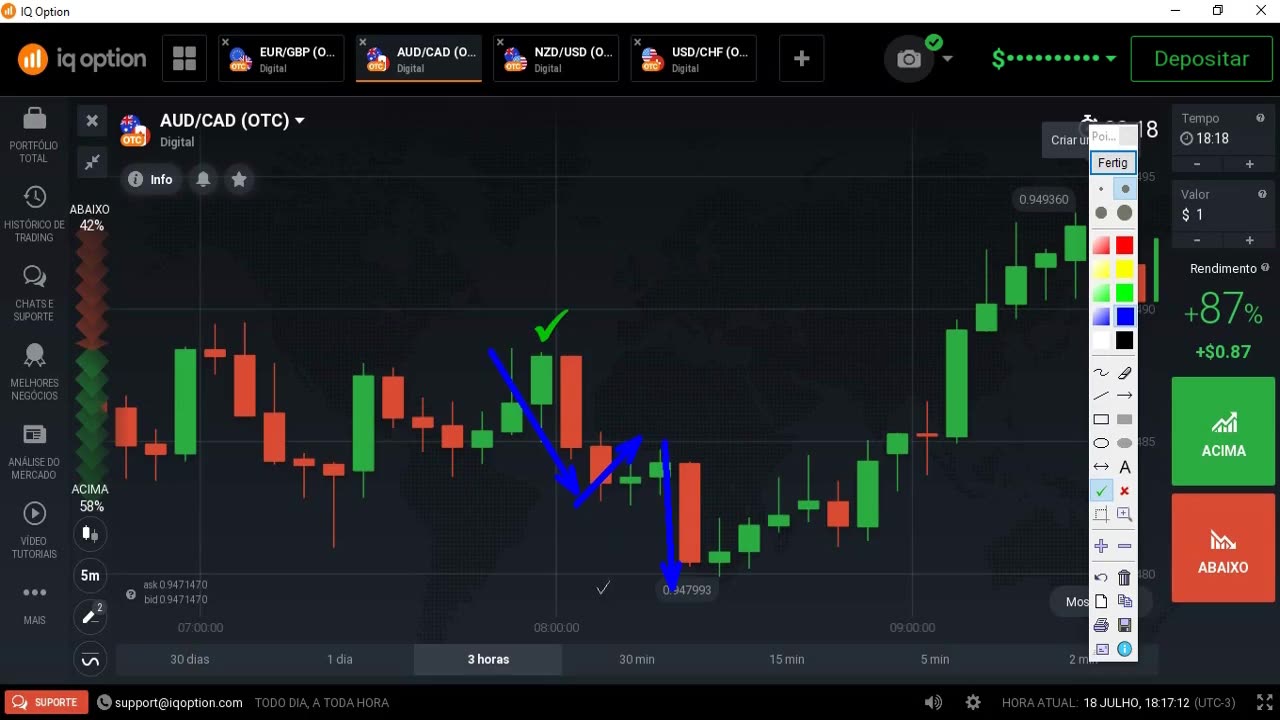
Task: Click the minus decrease icon in drawing toolbar
Action: [x=1125, y=546]
